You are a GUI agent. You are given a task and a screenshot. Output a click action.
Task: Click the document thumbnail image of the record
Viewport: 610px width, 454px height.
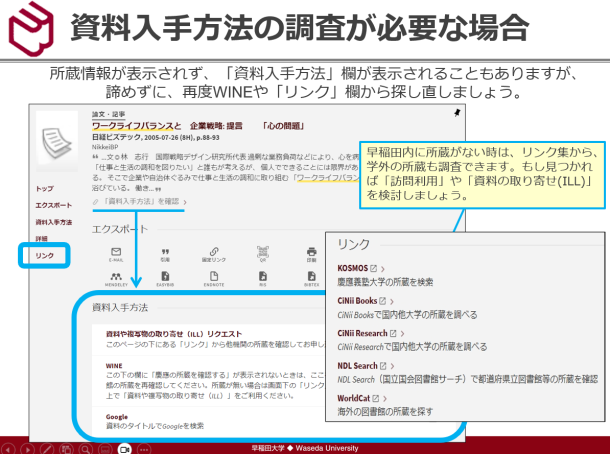pyautogui.click(x=58, y=141)
